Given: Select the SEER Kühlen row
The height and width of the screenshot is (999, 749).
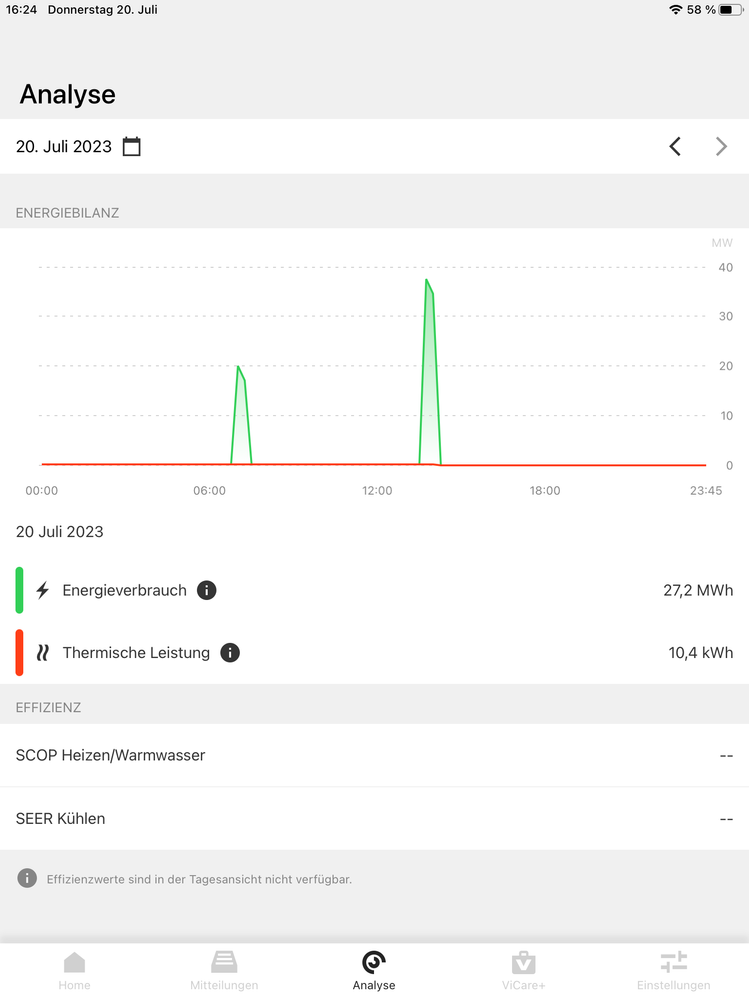Looking at the screenshot, I should pyautogui.click(x=374, y=818).
